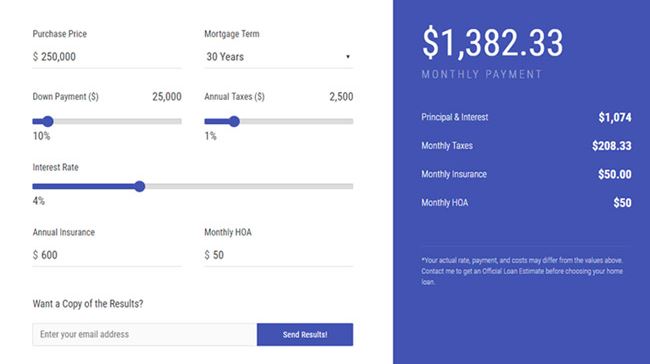The height and width of the screenshot is (364, 650).
Task: Click the Monthly Taxes amount $208.33
Action: pos(611,146)
